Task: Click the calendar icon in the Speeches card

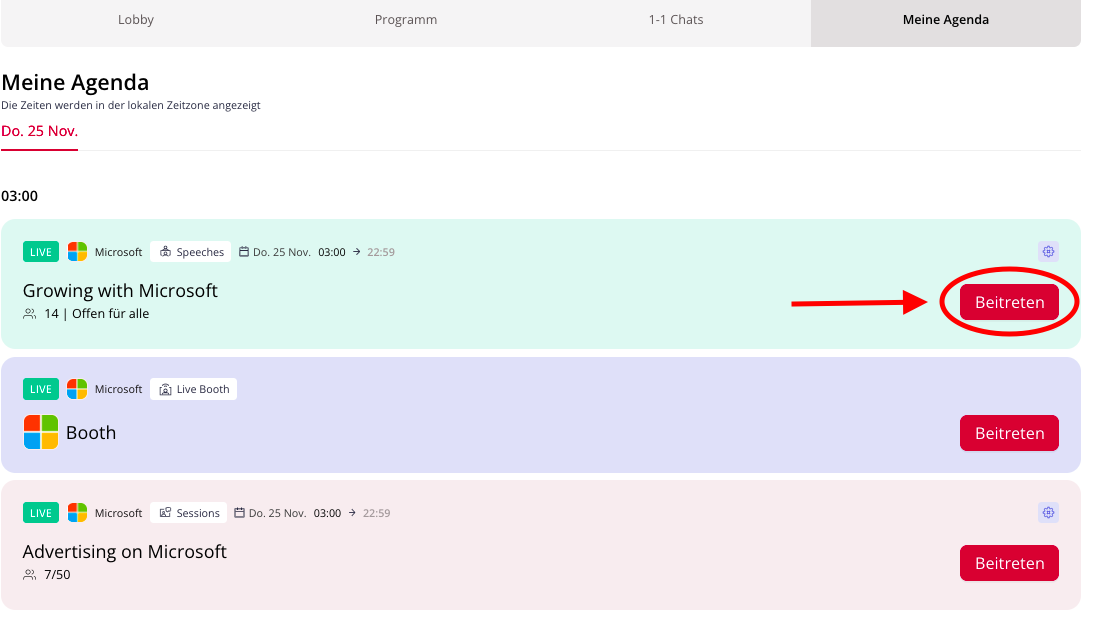Action: pos(244,252)
